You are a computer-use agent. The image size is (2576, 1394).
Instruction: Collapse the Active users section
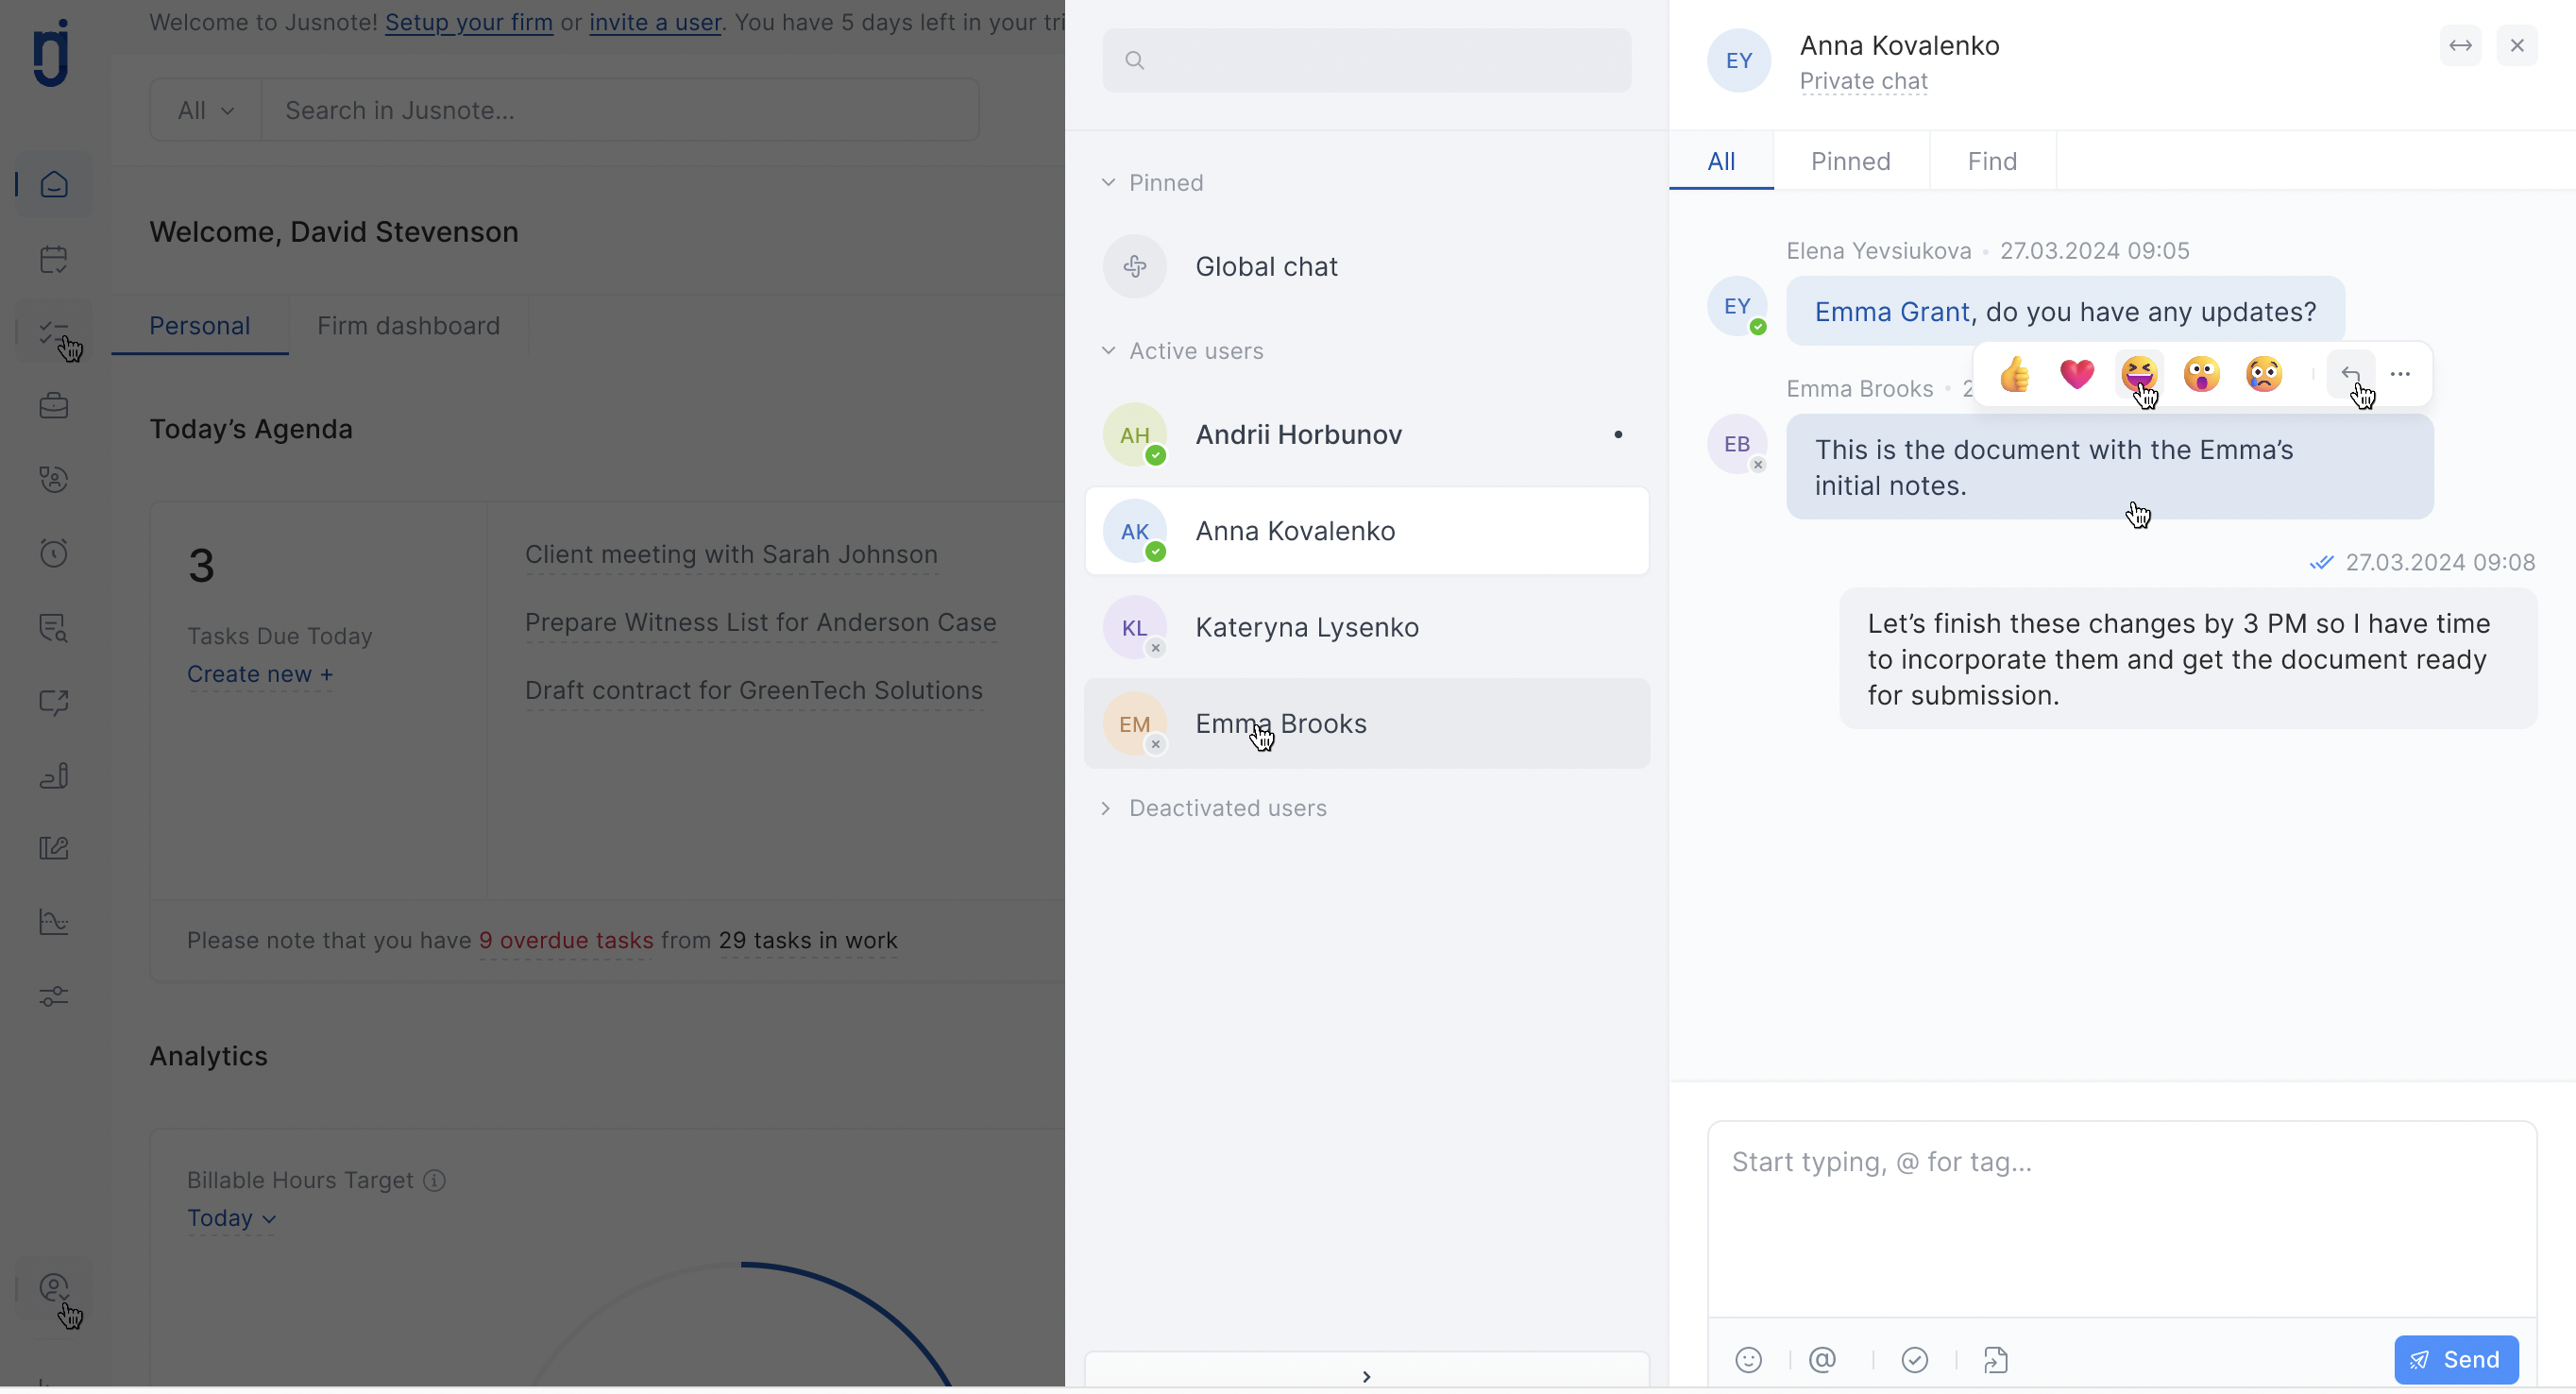1108,351
